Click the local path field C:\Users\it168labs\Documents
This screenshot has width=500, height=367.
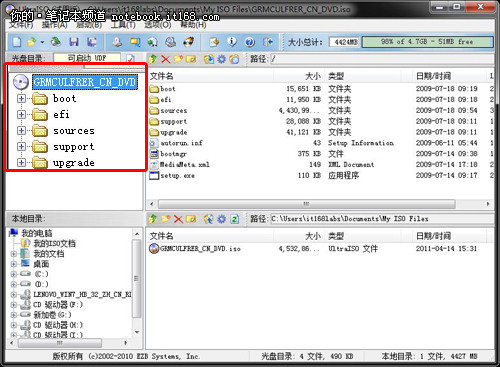[382, 219]
